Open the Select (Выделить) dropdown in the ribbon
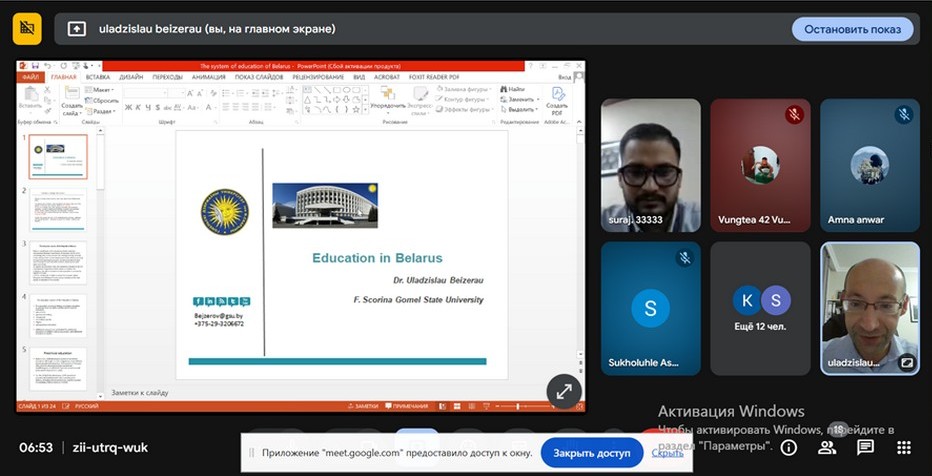Image resolution: width=932 pixels, height=476 pixels. pyautogui.click(x=523, y=110)
